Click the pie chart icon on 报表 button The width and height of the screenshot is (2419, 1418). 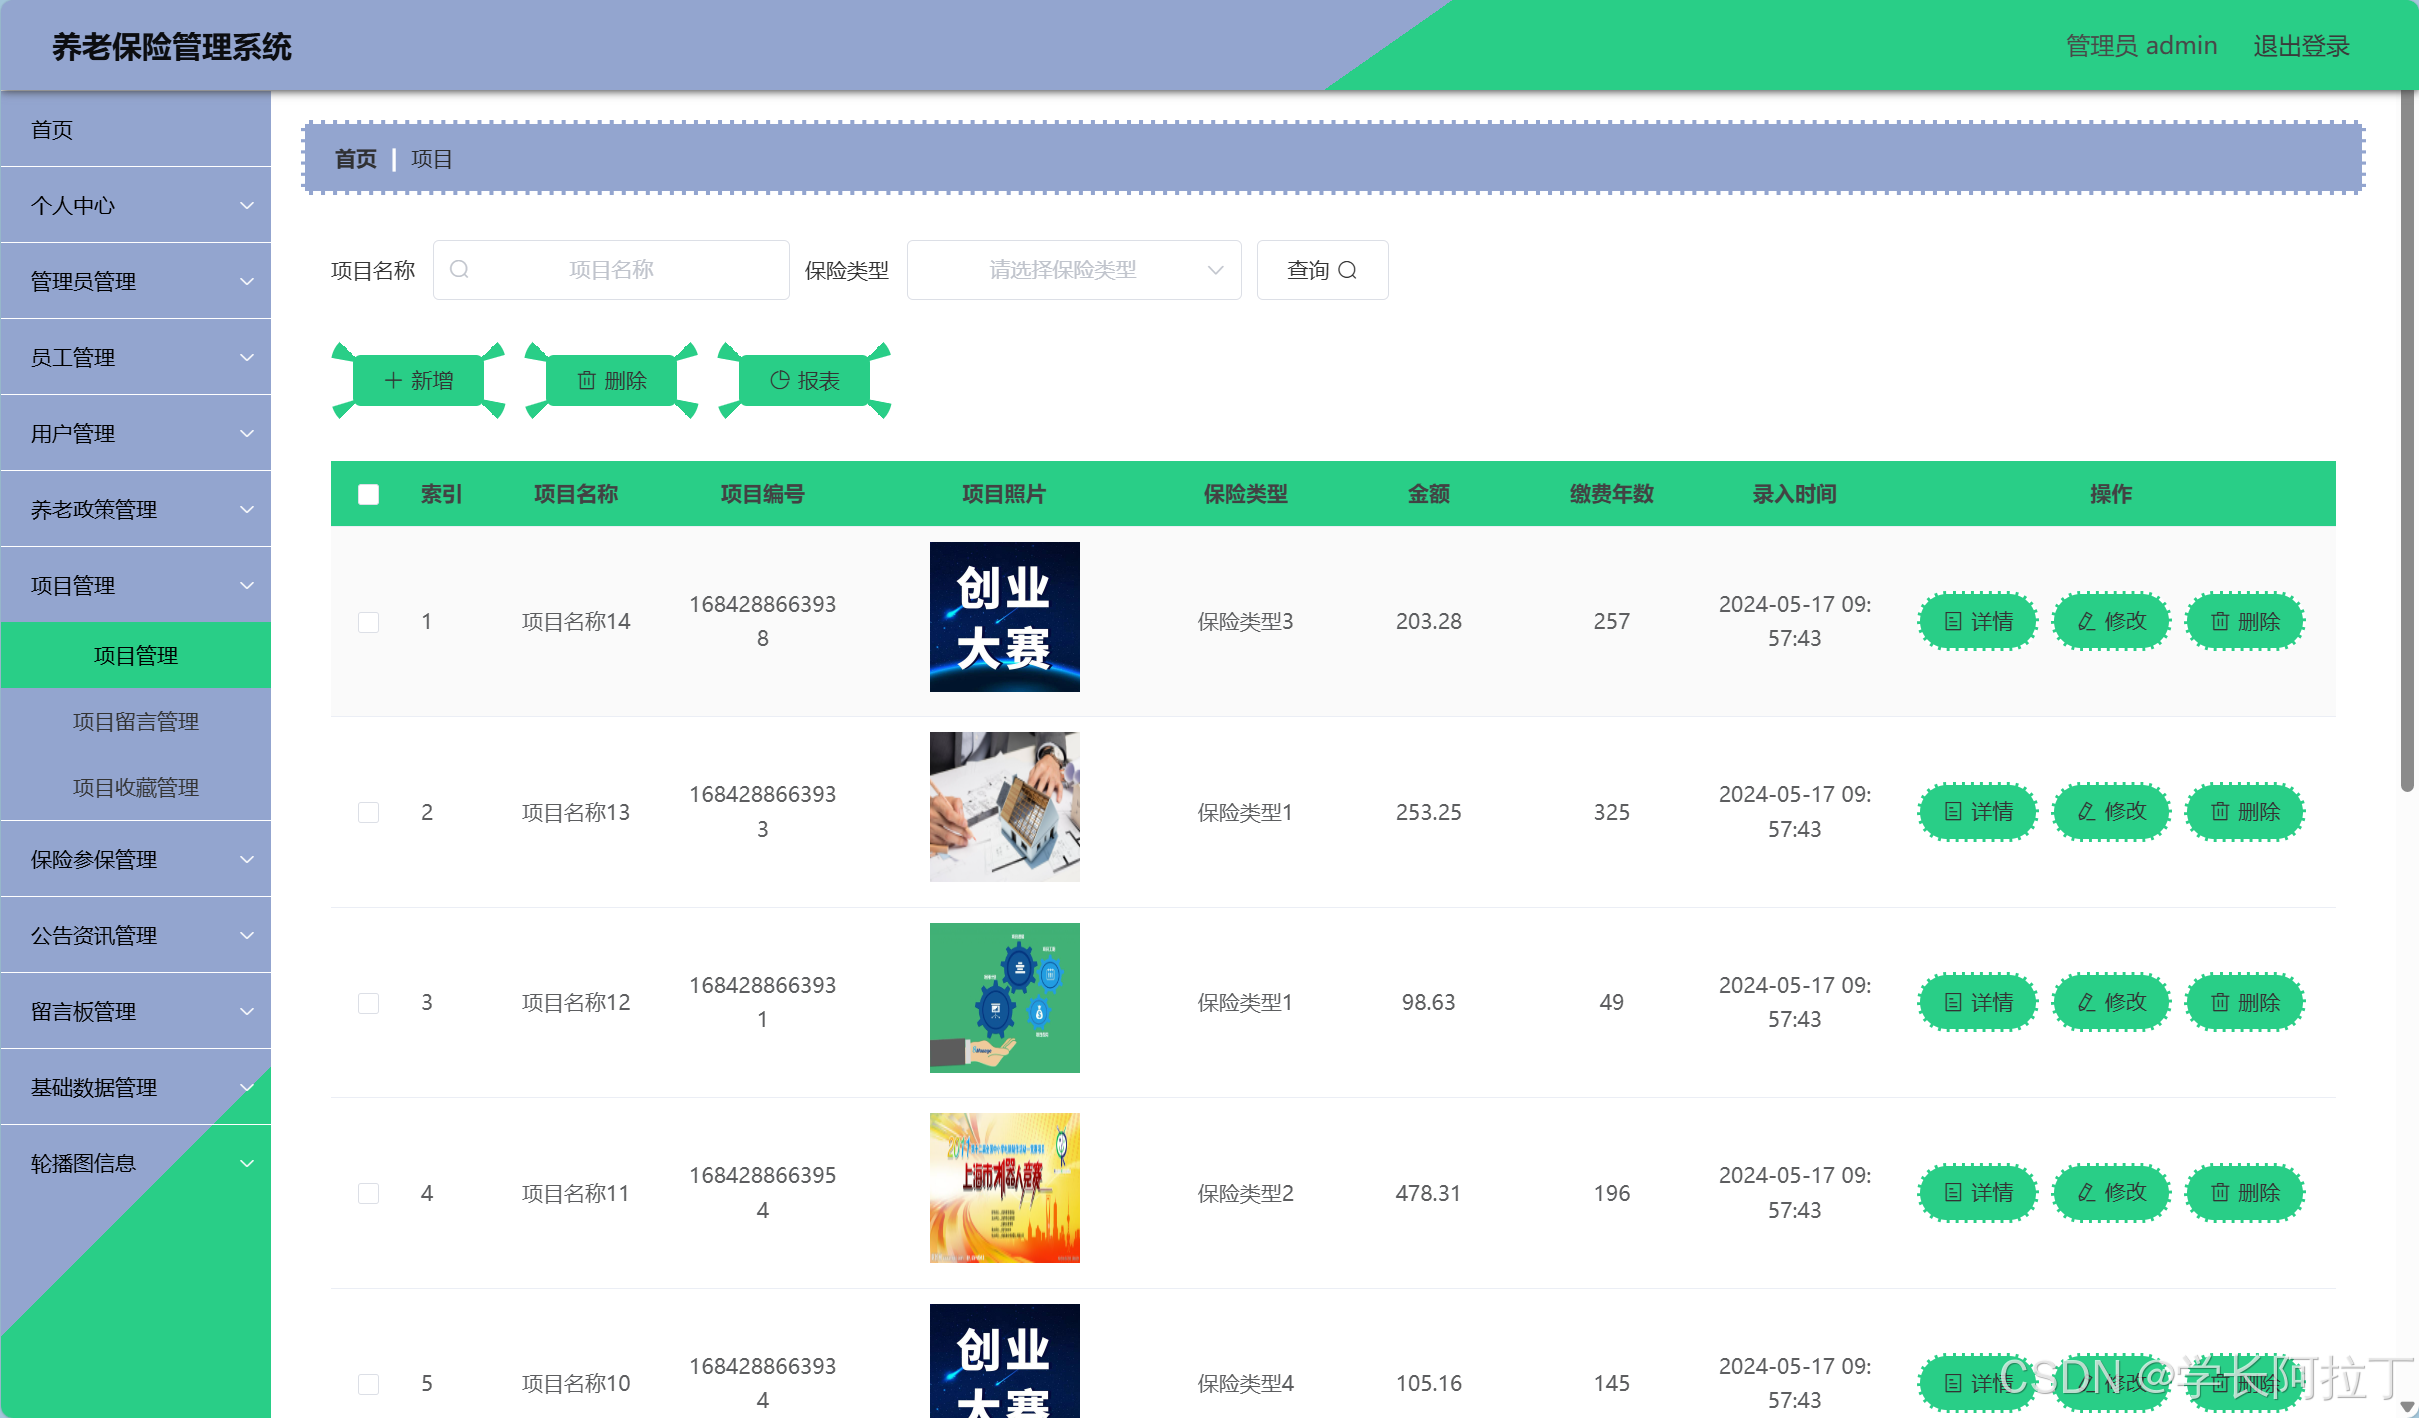point(779,380)
